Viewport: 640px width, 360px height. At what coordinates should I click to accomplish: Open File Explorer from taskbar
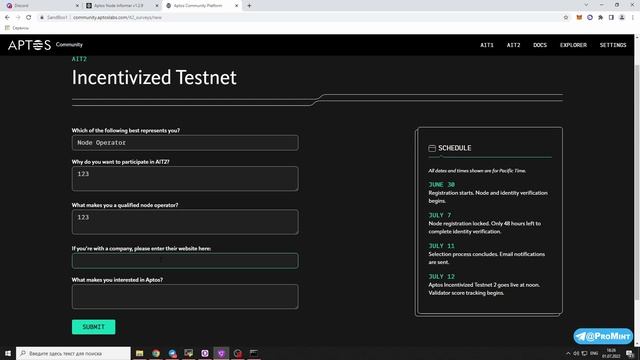coord(140,353)
